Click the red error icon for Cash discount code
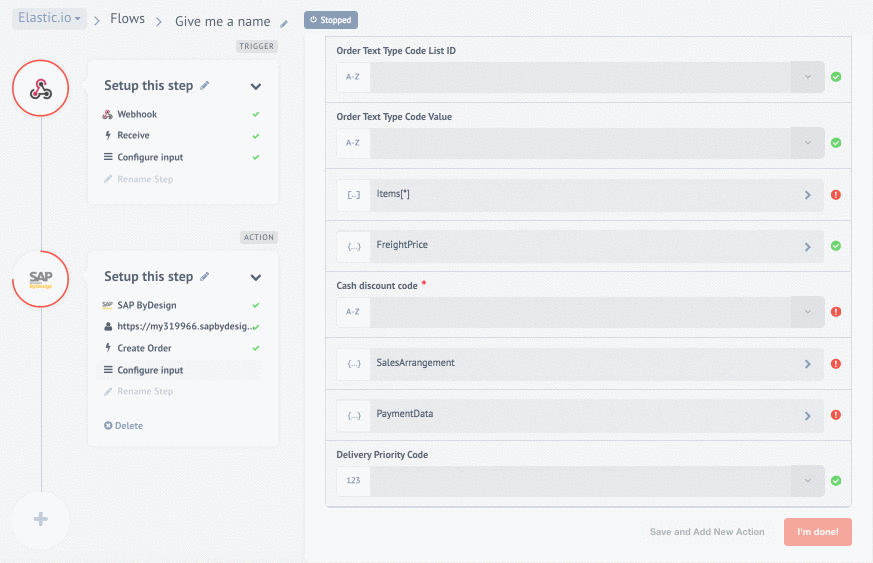873x563 pixels. pos(836,312)
